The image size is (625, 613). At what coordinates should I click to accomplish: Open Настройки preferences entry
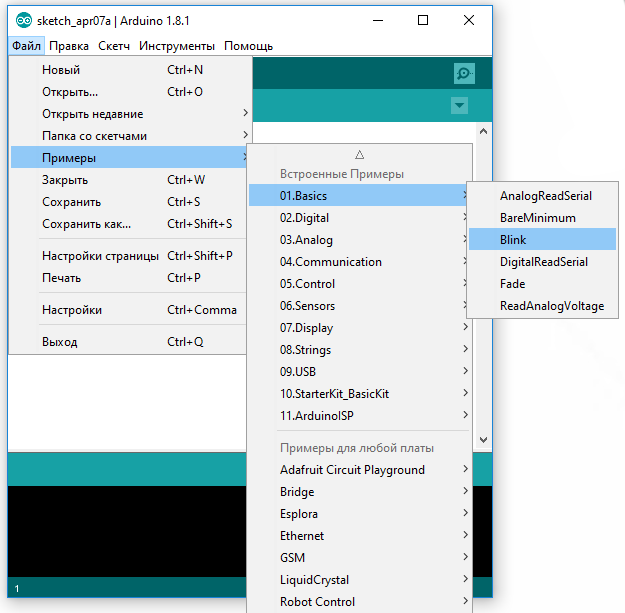[128, 310]
